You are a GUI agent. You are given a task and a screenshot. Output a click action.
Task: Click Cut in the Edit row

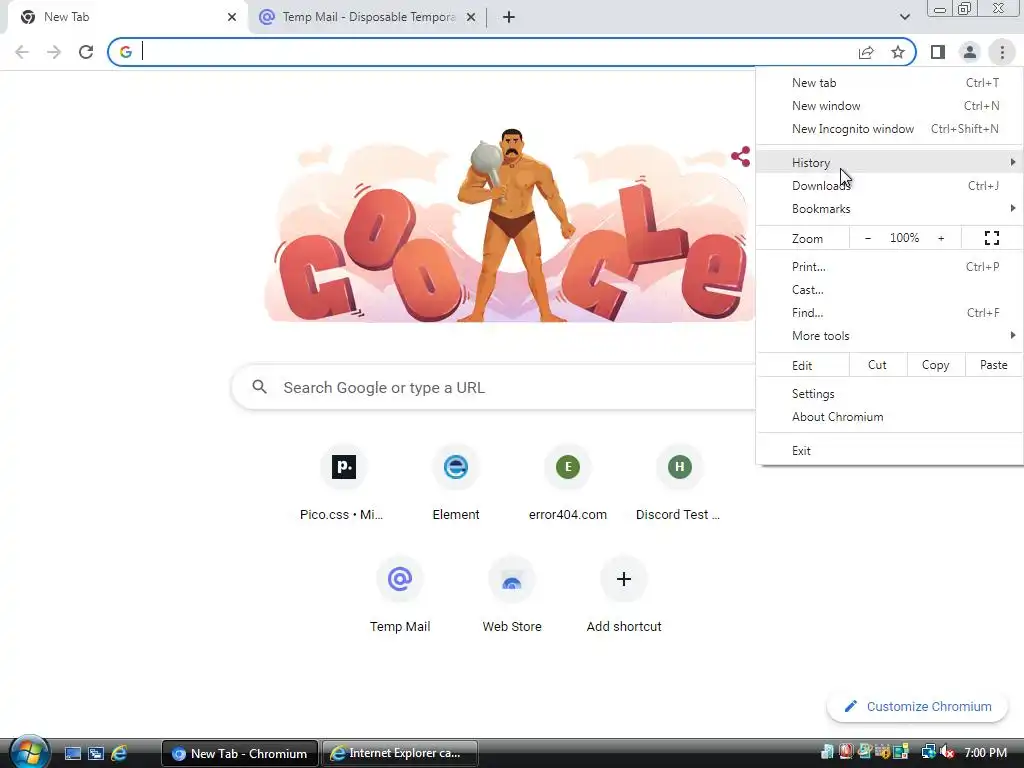point(878,365)
